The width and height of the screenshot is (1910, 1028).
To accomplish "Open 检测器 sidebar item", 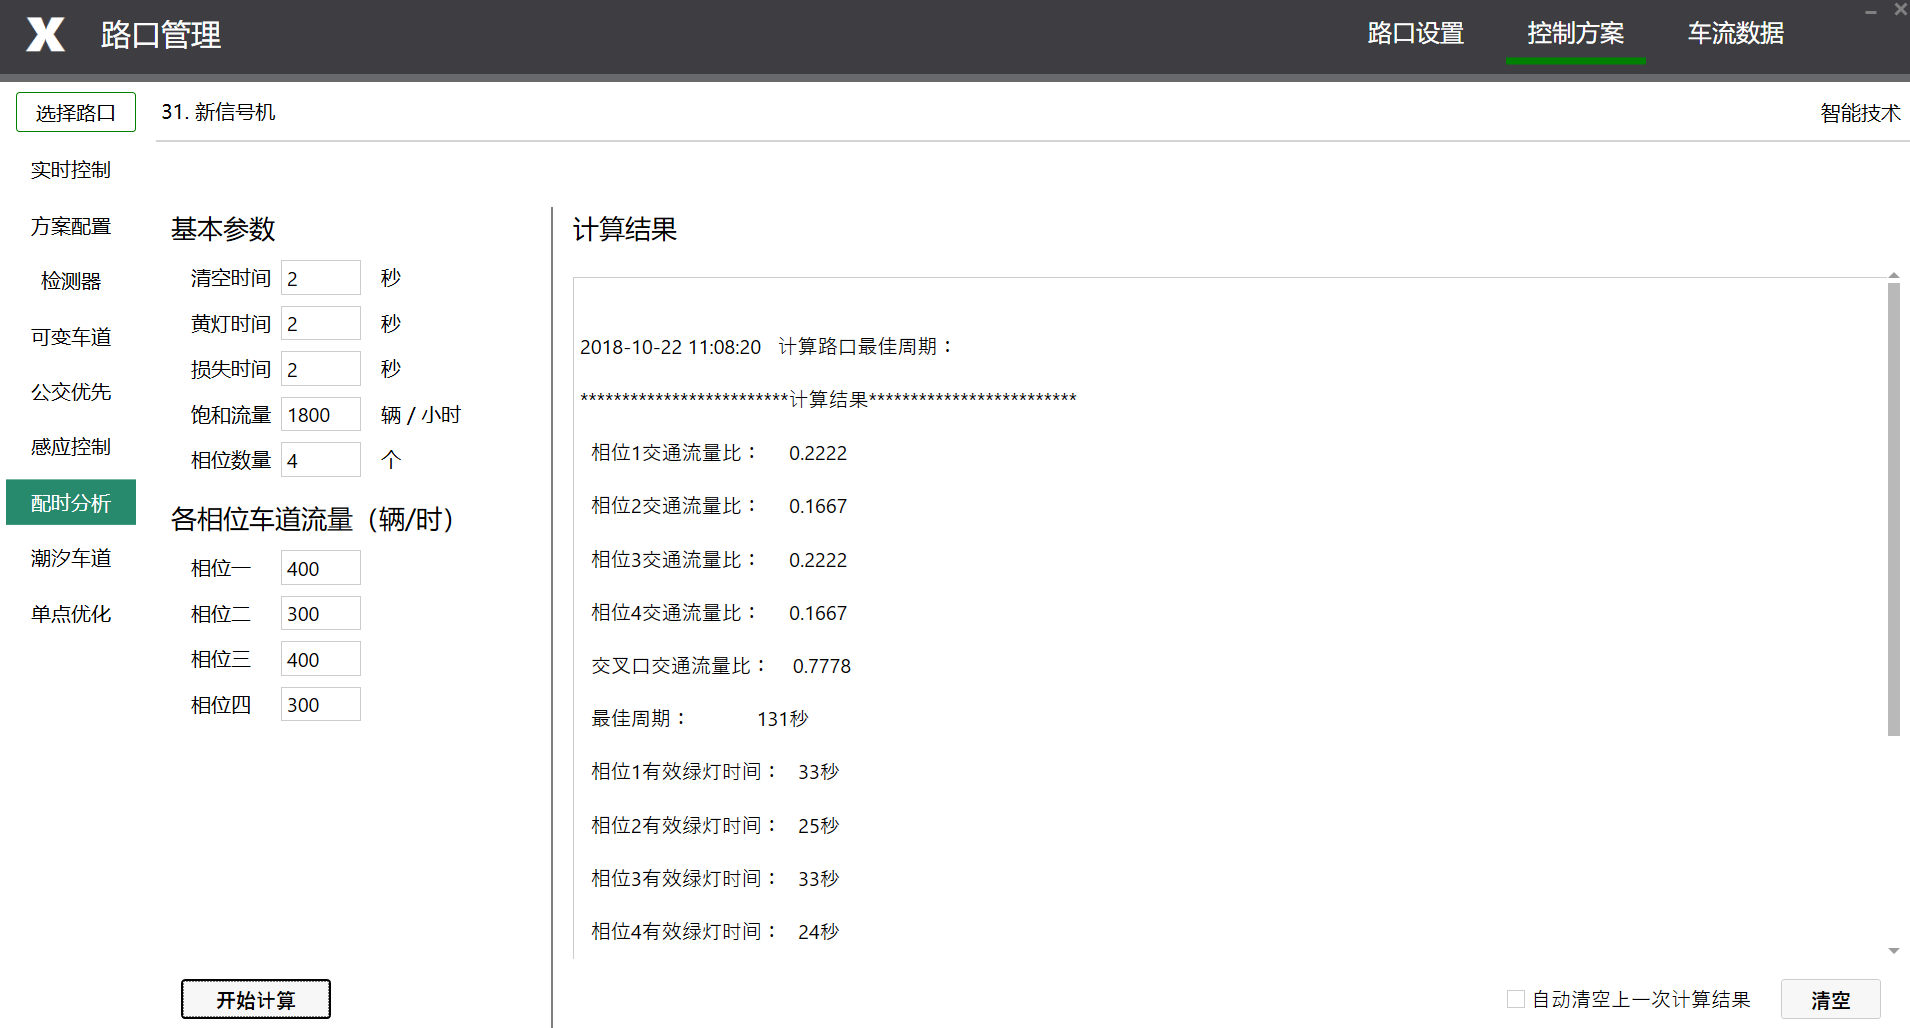I will [71, 281].
